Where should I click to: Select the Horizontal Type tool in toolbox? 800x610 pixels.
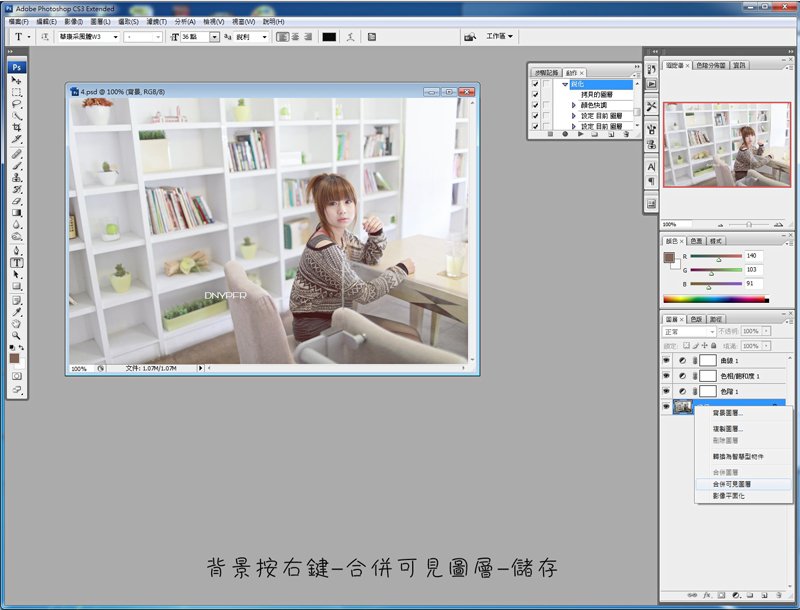16,263
